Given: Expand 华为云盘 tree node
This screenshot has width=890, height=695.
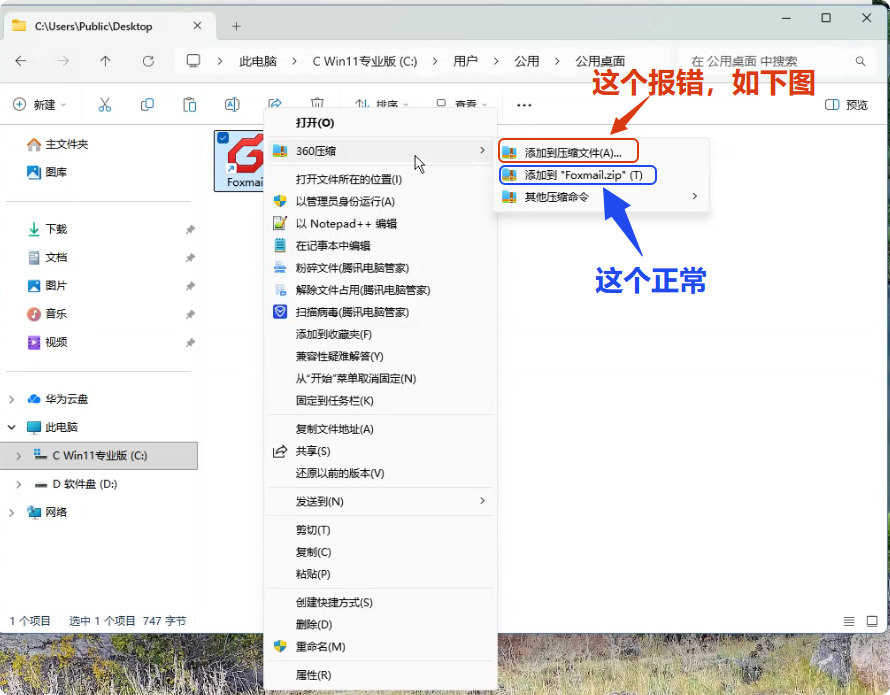Looking at the screenshot, I should point(11,399).
